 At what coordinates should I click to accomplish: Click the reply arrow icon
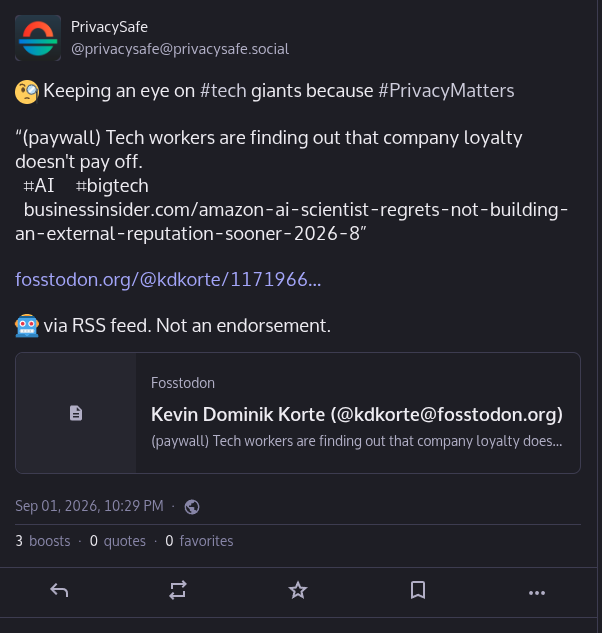click(x=59, y=591)
